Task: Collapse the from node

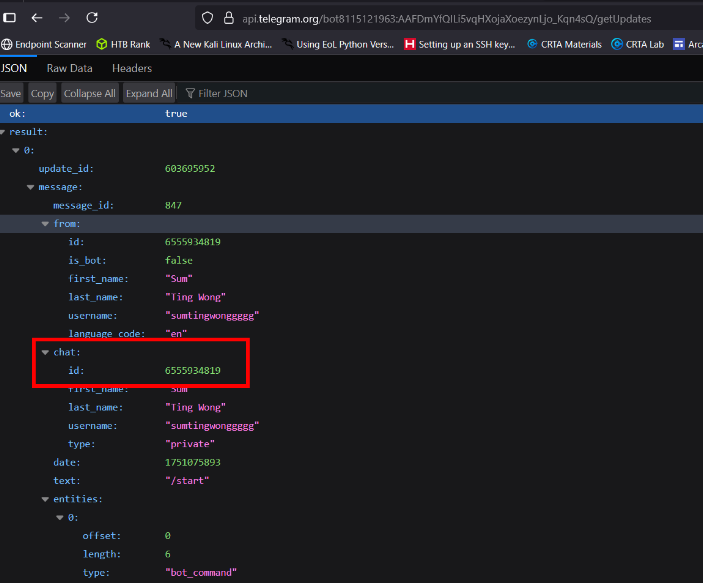Action: pyautogui.click(x=45, y=224)
